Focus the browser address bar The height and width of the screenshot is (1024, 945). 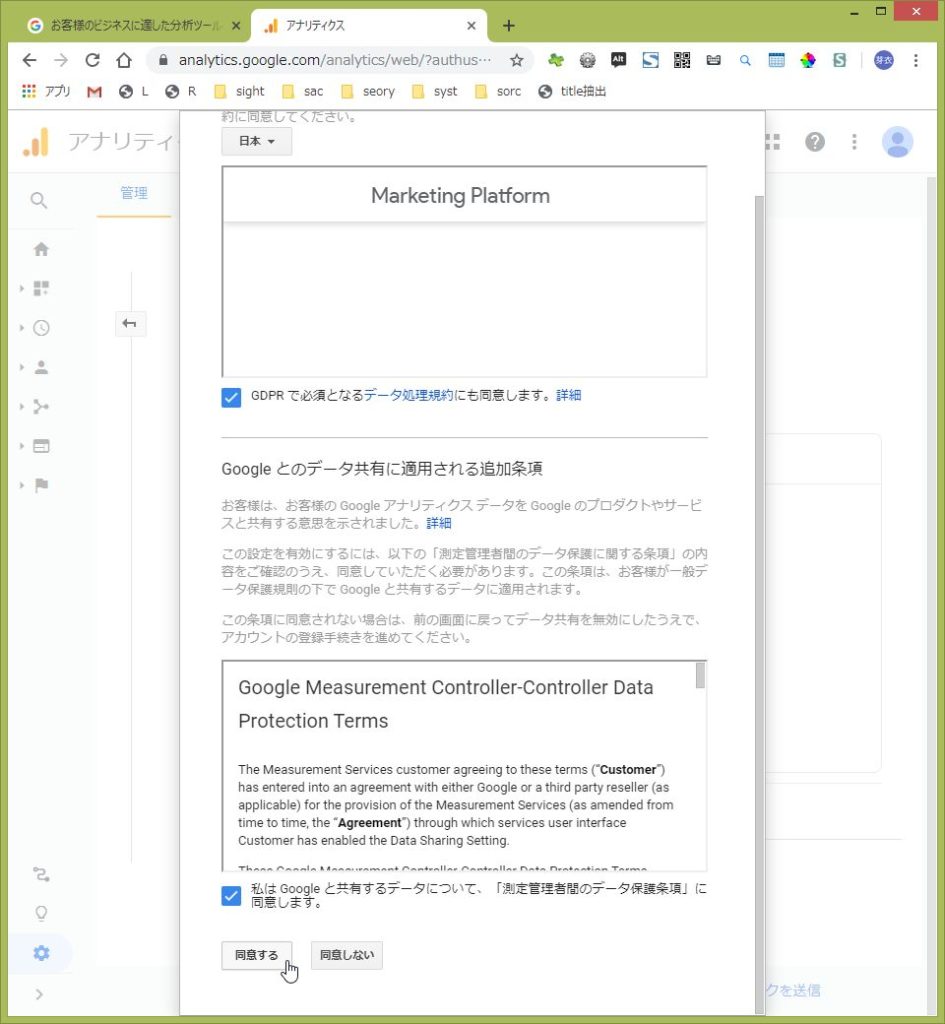(x=334, y=61)
